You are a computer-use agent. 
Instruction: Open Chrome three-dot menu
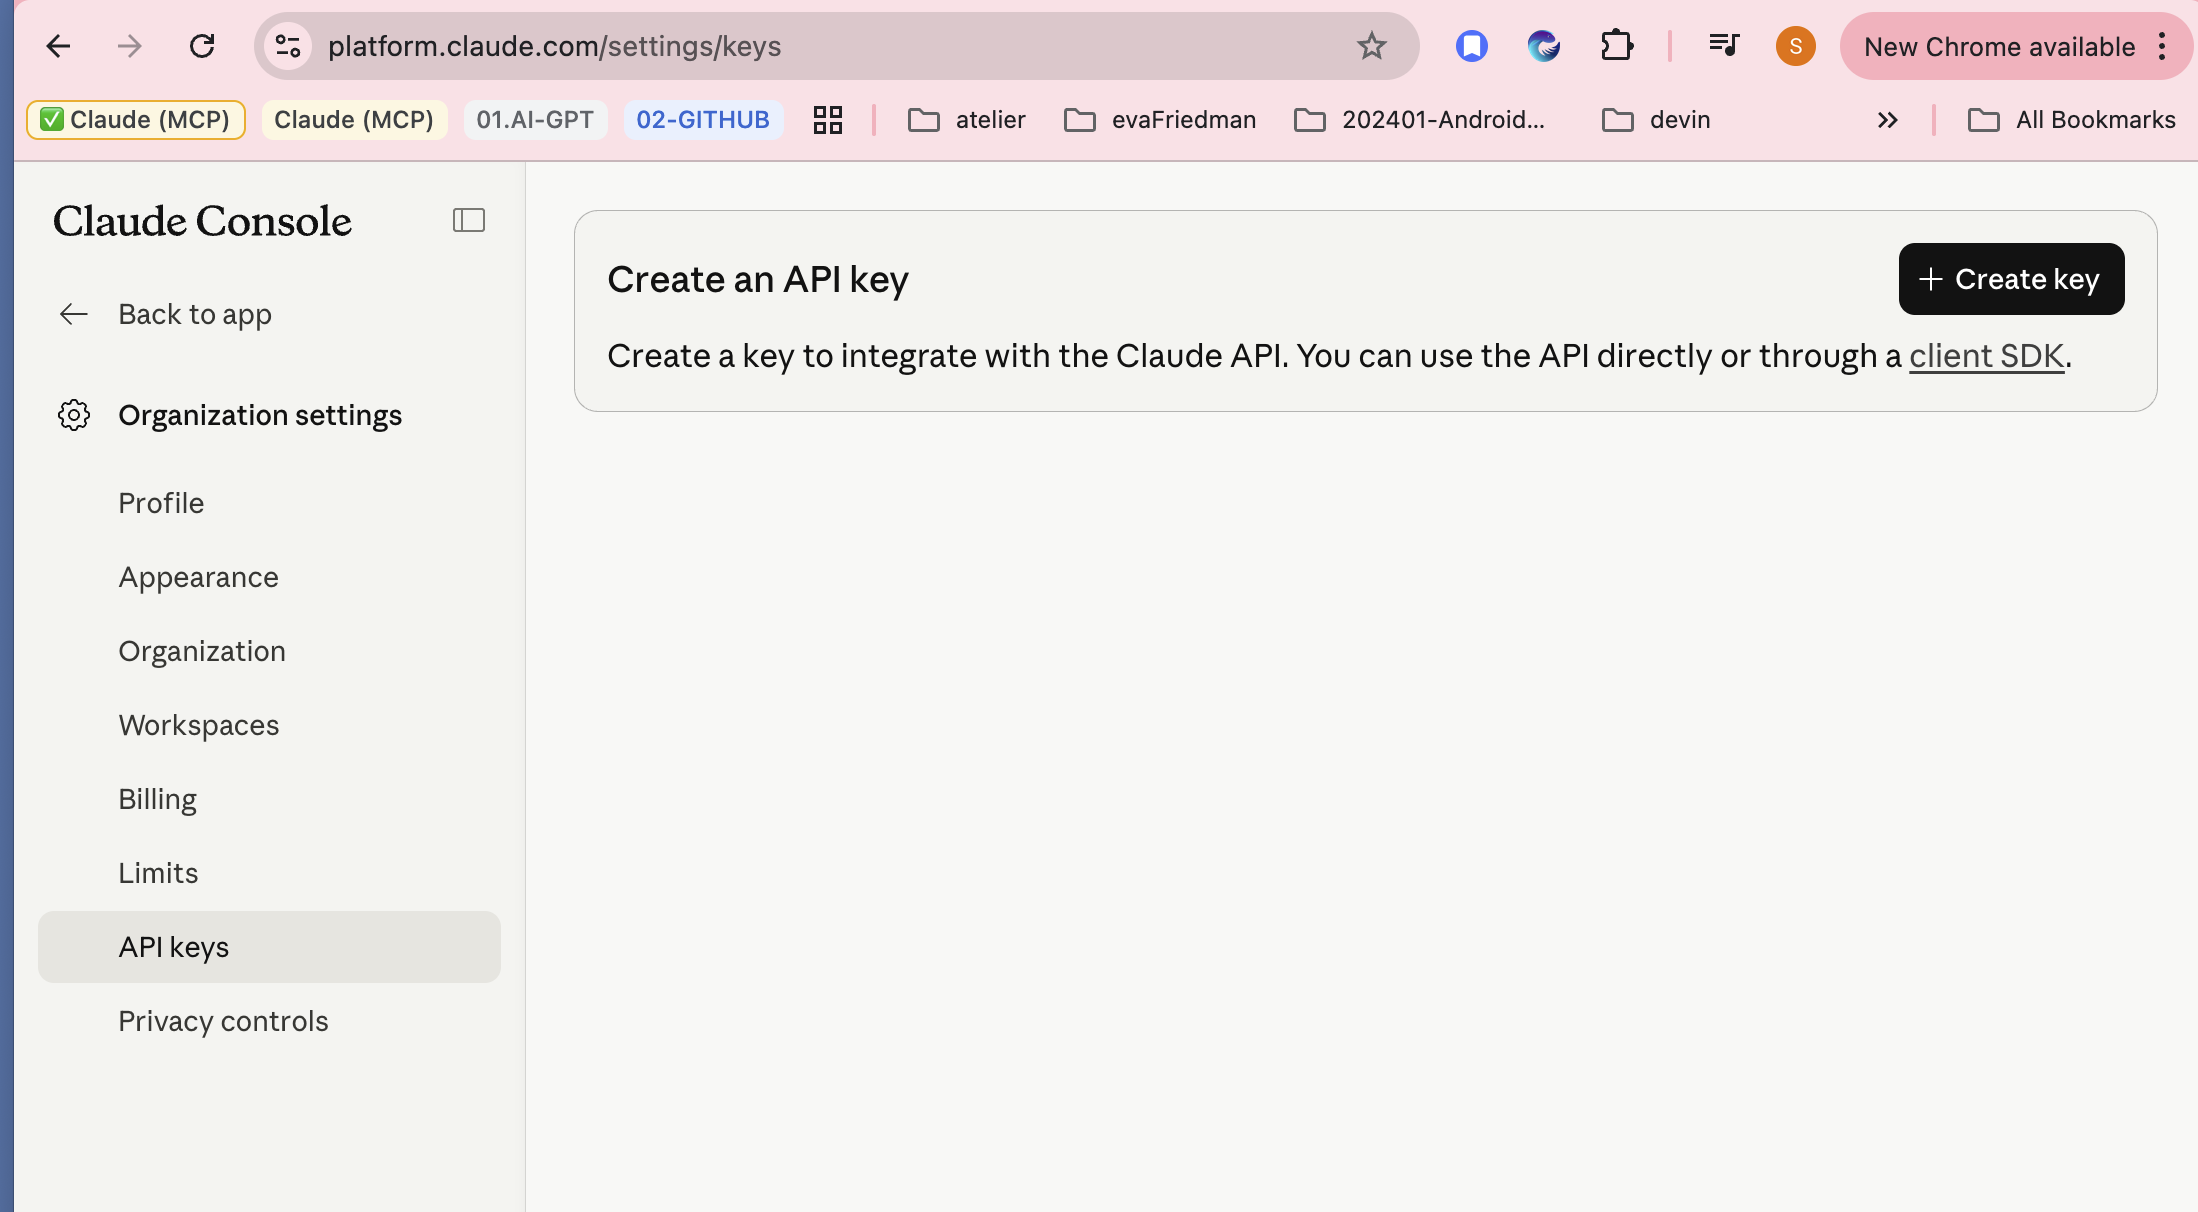click(2162, 46)
